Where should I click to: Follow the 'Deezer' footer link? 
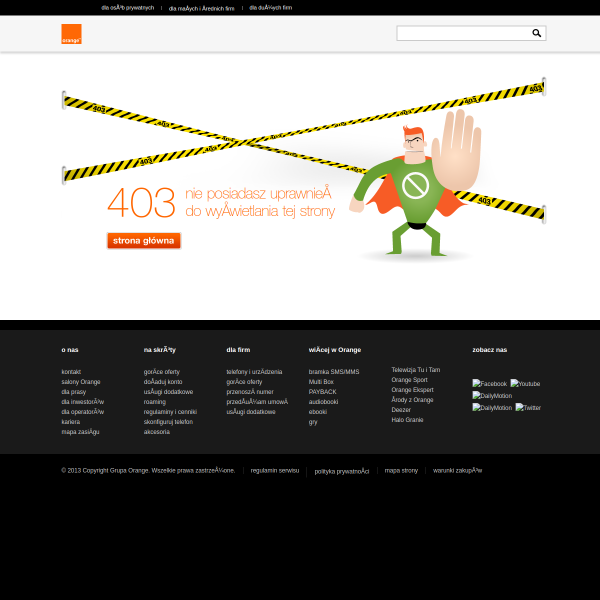pos(401,409)
